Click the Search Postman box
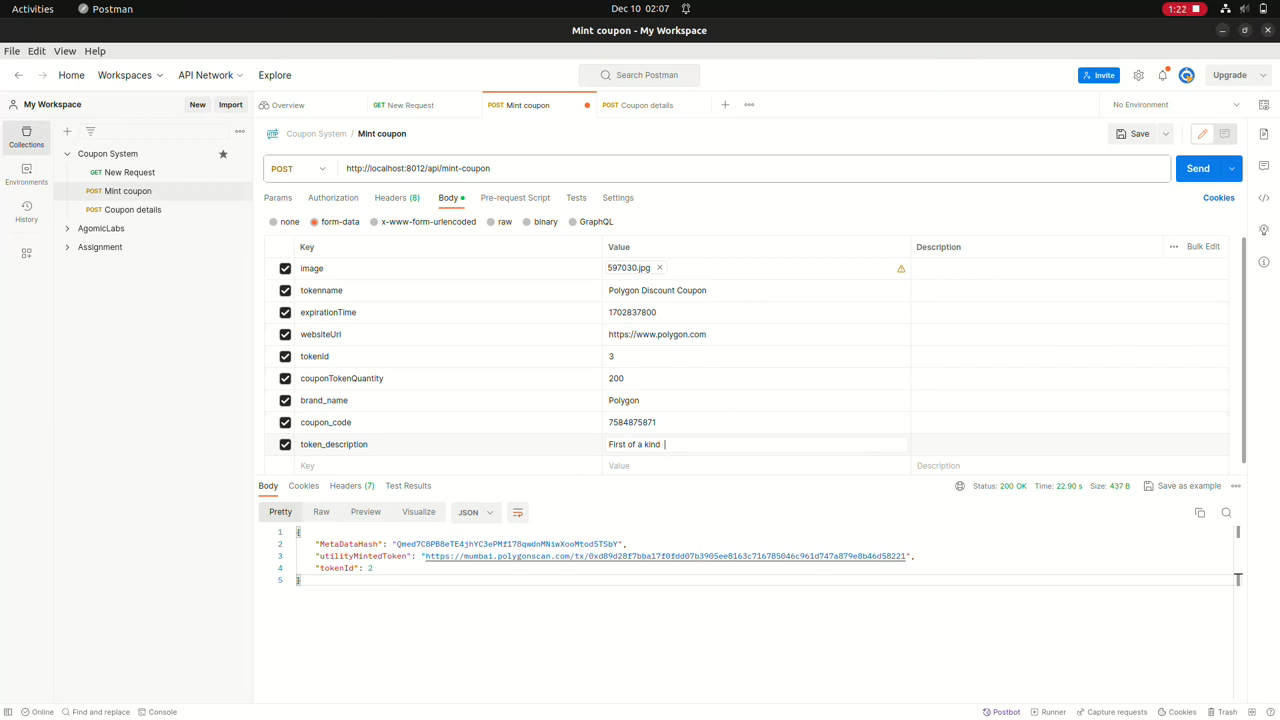Screen dimensions: 1280x720 [639, 75]
